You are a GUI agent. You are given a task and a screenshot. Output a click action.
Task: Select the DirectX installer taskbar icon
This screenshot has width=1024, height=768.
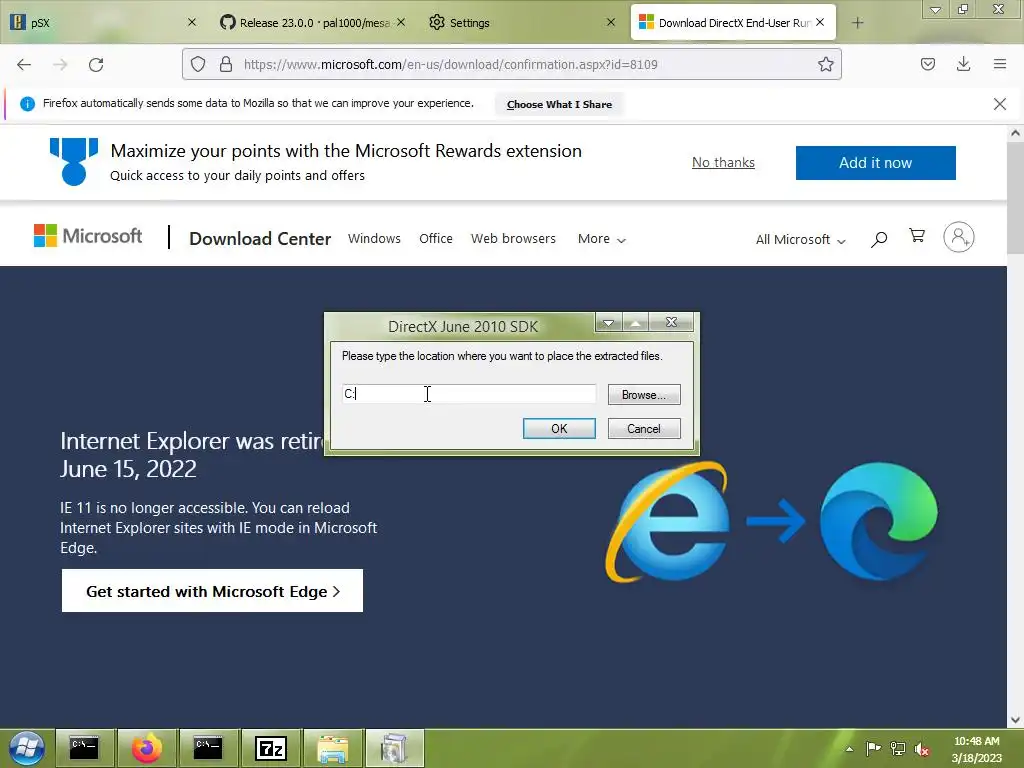(x=394, y=748)
